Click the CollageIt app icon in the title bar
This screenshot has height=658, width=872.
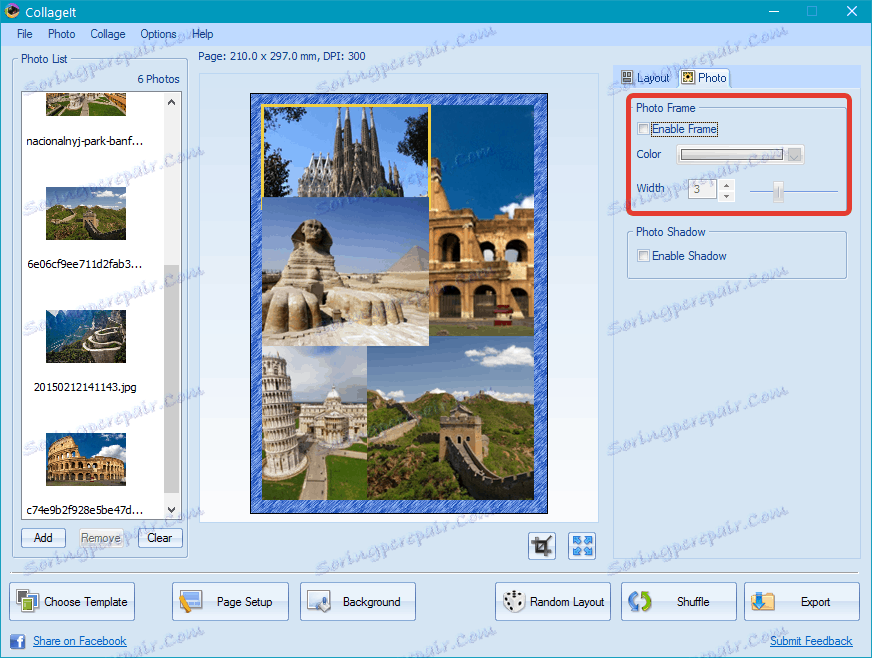click(x=12, y=11)
